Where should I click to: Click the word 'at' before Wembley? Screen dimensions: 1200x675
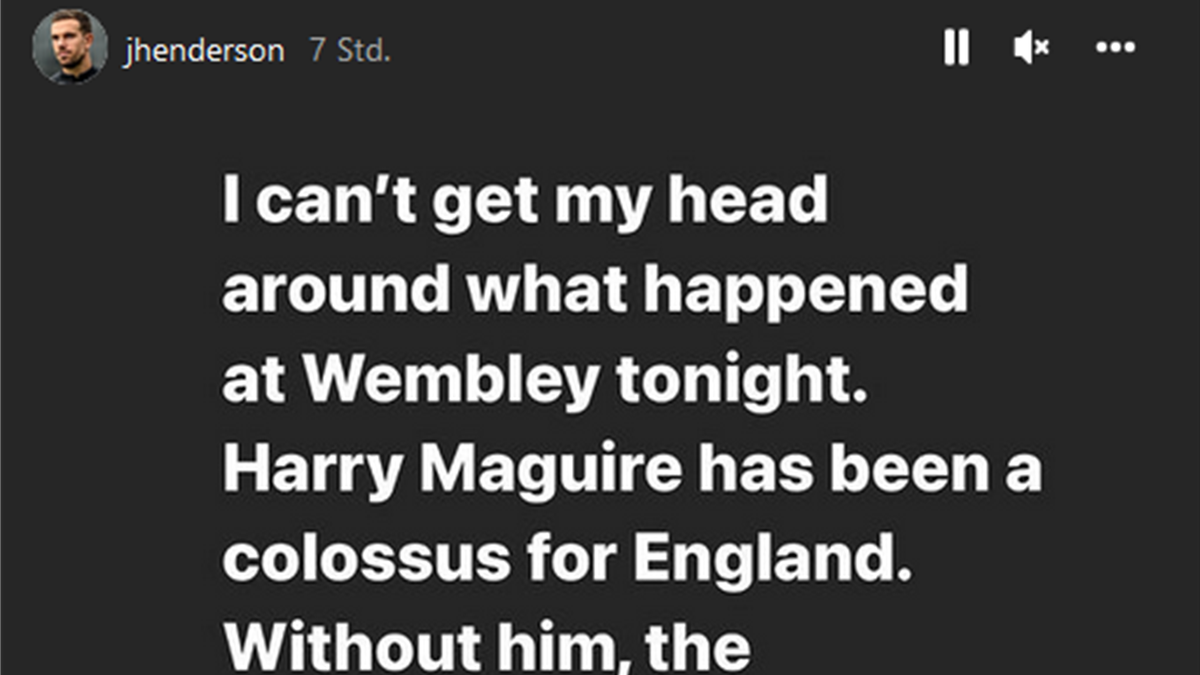(255, 379)
